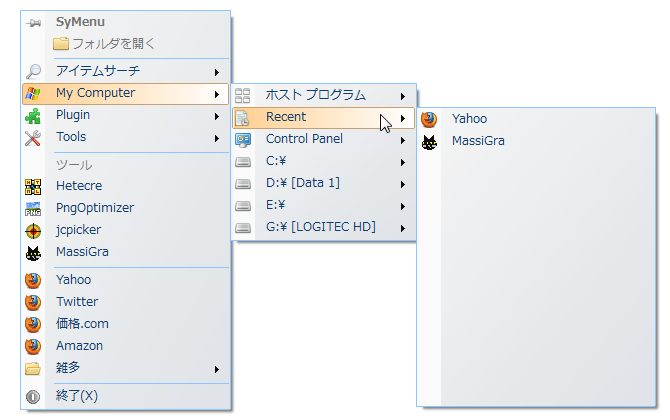
Task: Click the フォルダを開く link
Action: point(104,44)
